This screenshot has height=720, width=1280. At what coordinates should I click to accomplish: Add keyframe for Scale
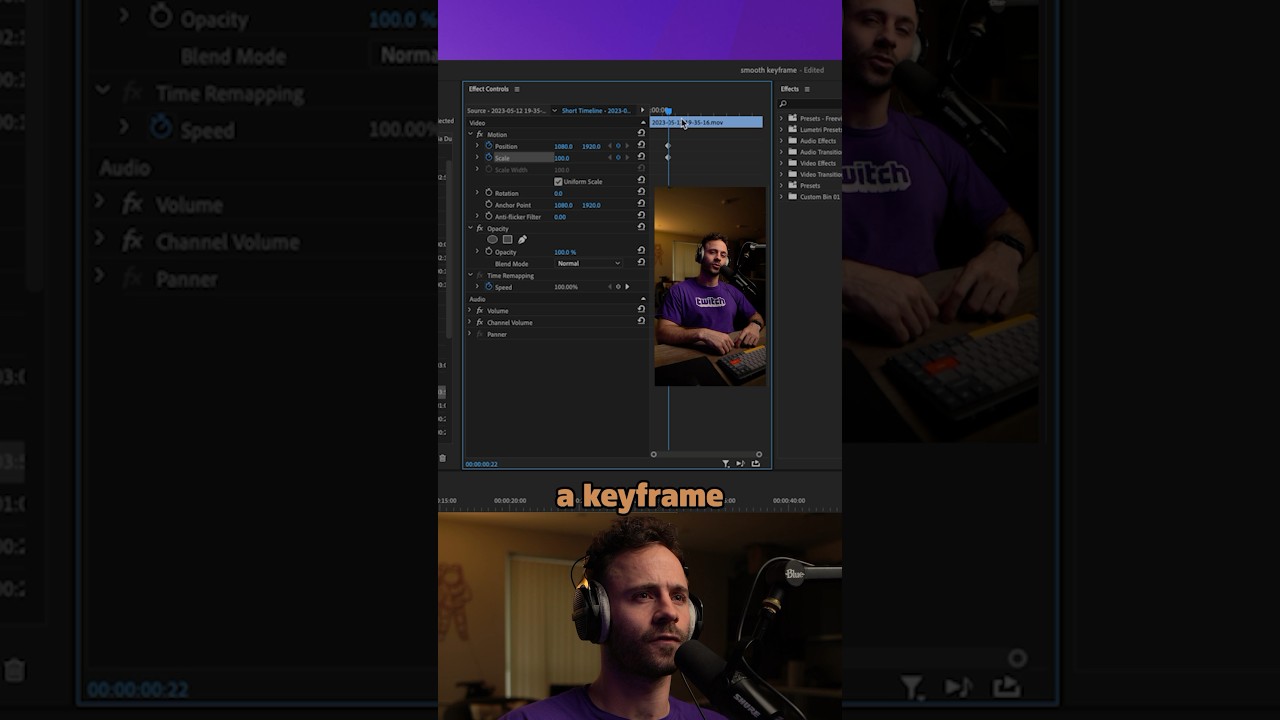618,157
